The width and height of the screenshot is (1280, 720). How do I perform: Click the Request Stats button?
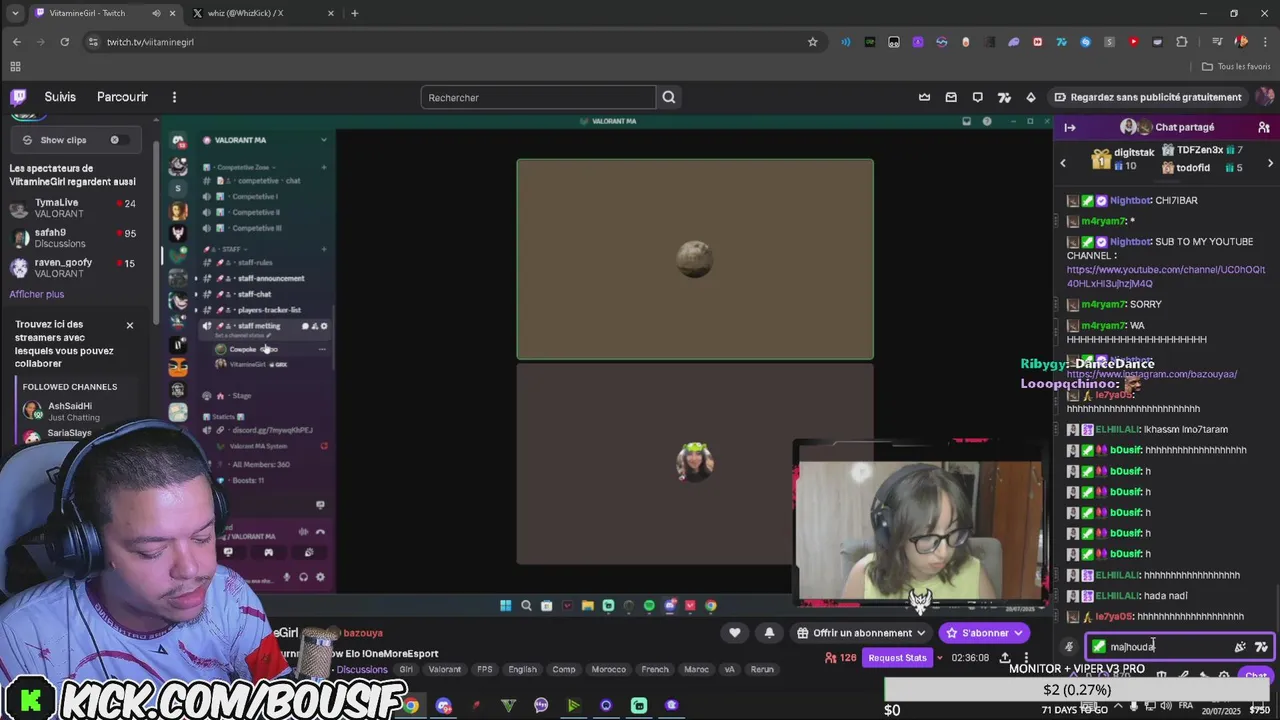897,658
